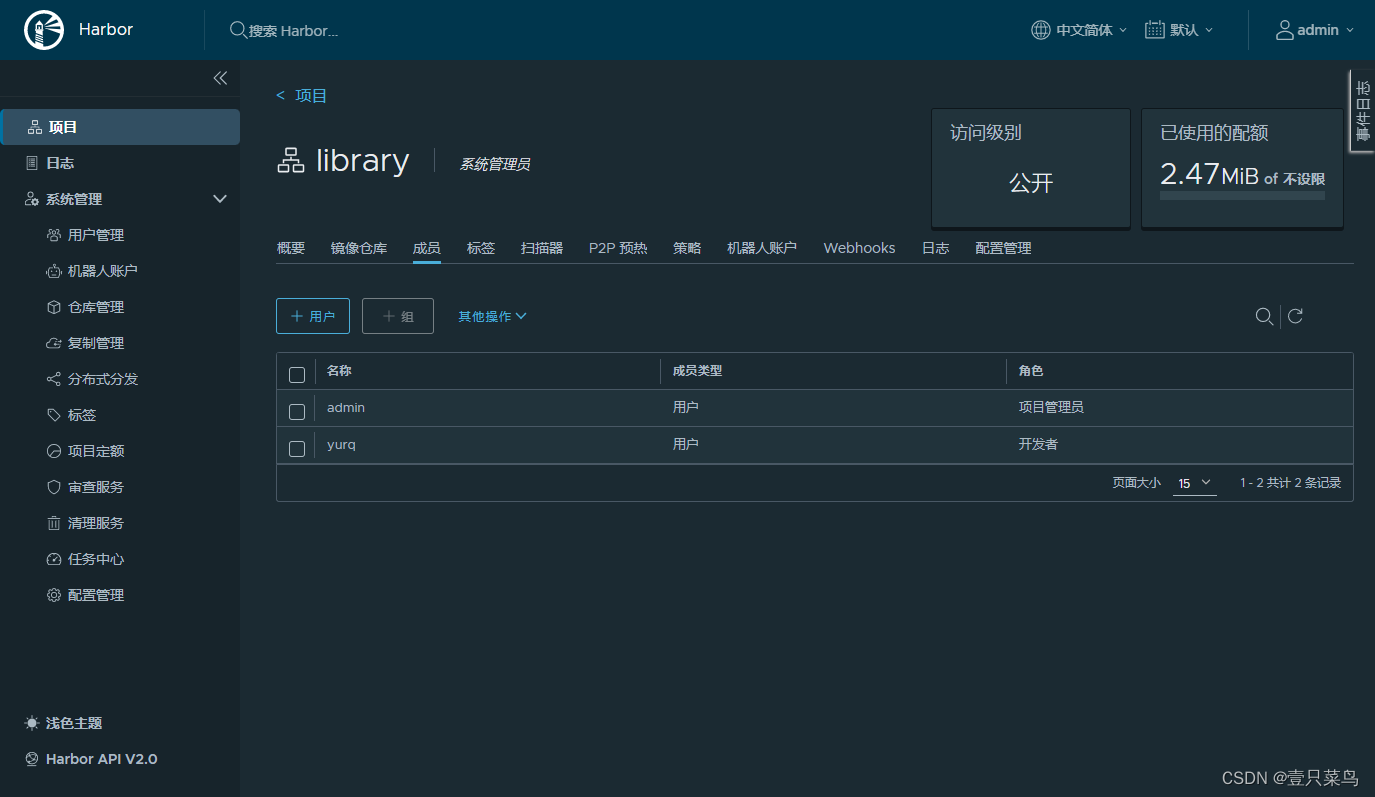1375x797 pixels.
Task: Switch to the 概要 tab
Action: click(x=291, y=248)
